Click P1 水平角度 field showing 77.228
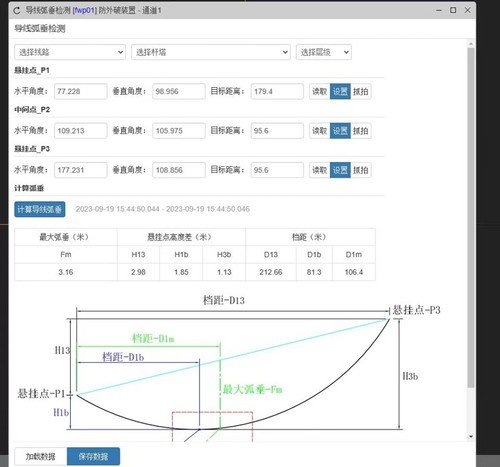The image size is (500, 467). click(81, 91)
